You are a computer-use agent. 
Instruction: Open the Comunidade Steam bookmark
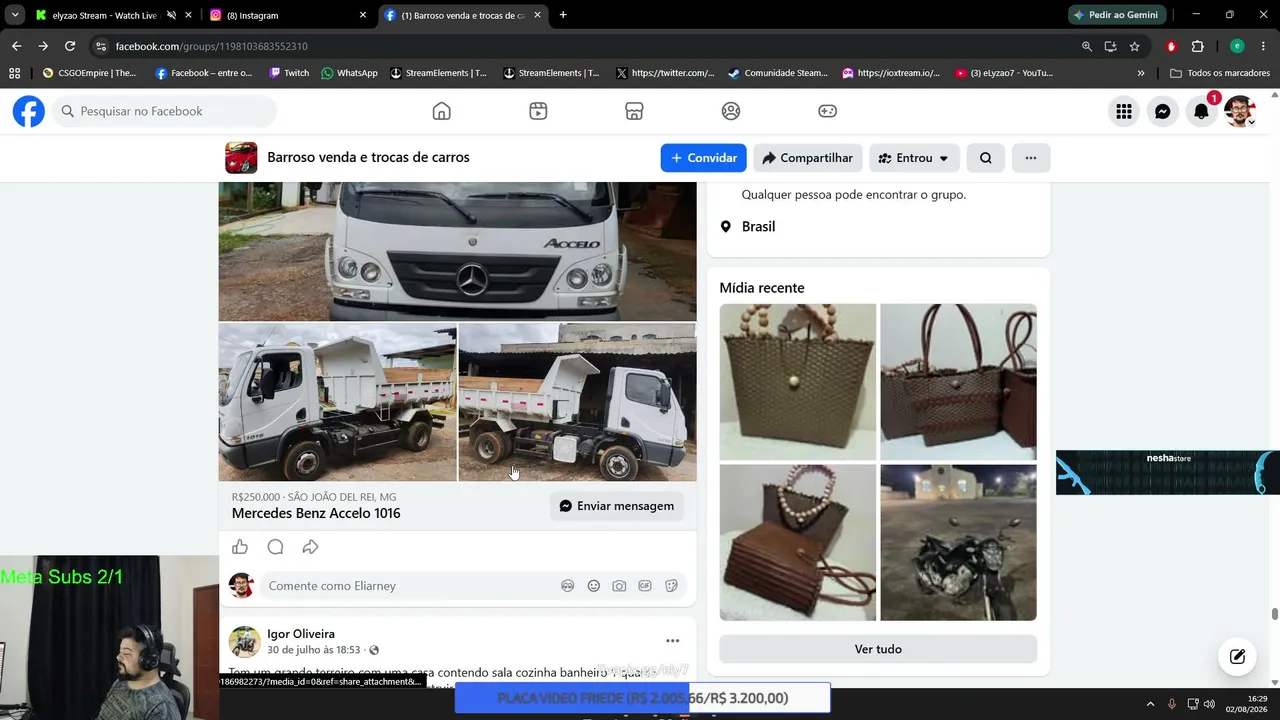click(x=778, y=73)
